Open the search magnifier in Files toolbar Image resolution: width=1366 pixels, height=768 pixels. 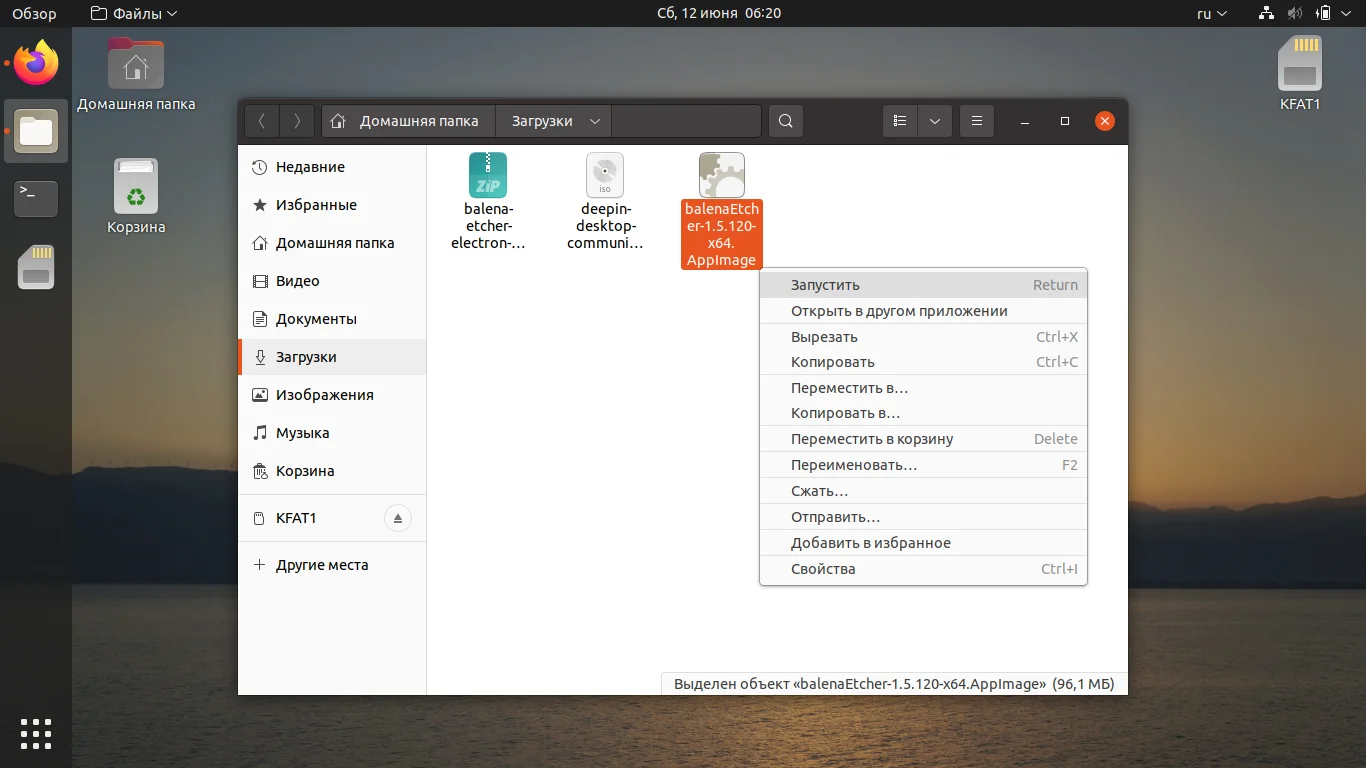click(786, 121)
